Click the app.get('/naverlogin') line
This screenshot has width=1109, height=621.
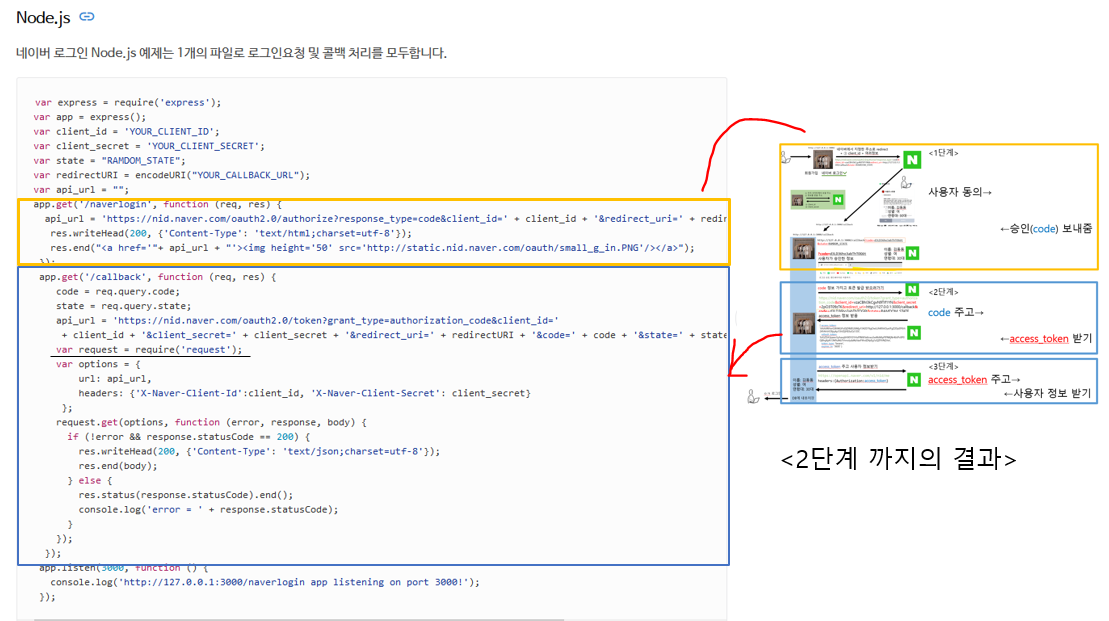coord(157,204)
